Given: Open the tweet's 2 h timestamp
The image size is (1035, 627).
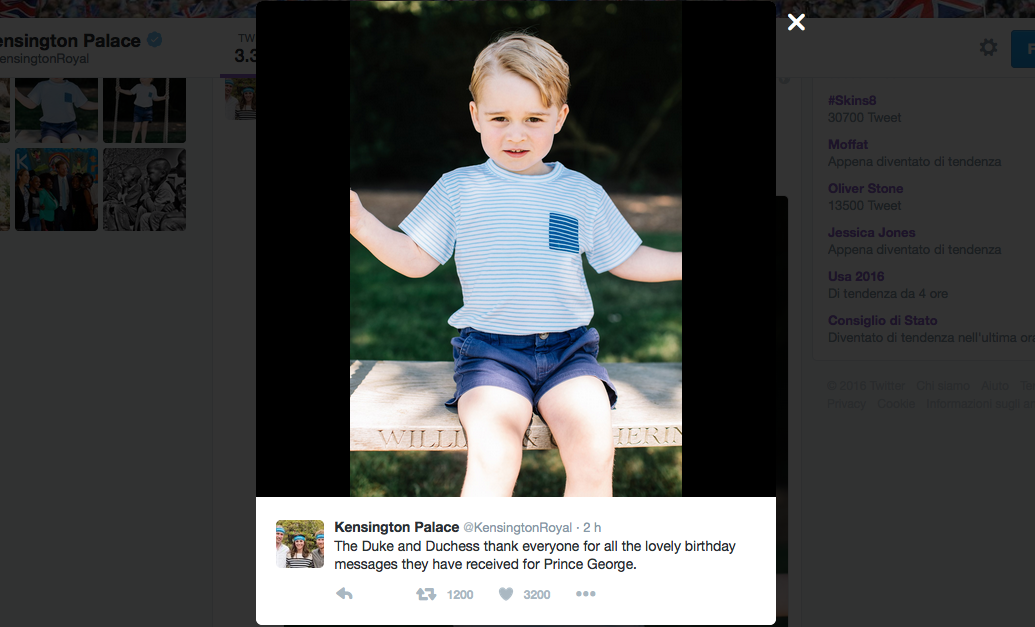Looking at the screenshot, I should [592, 527].
